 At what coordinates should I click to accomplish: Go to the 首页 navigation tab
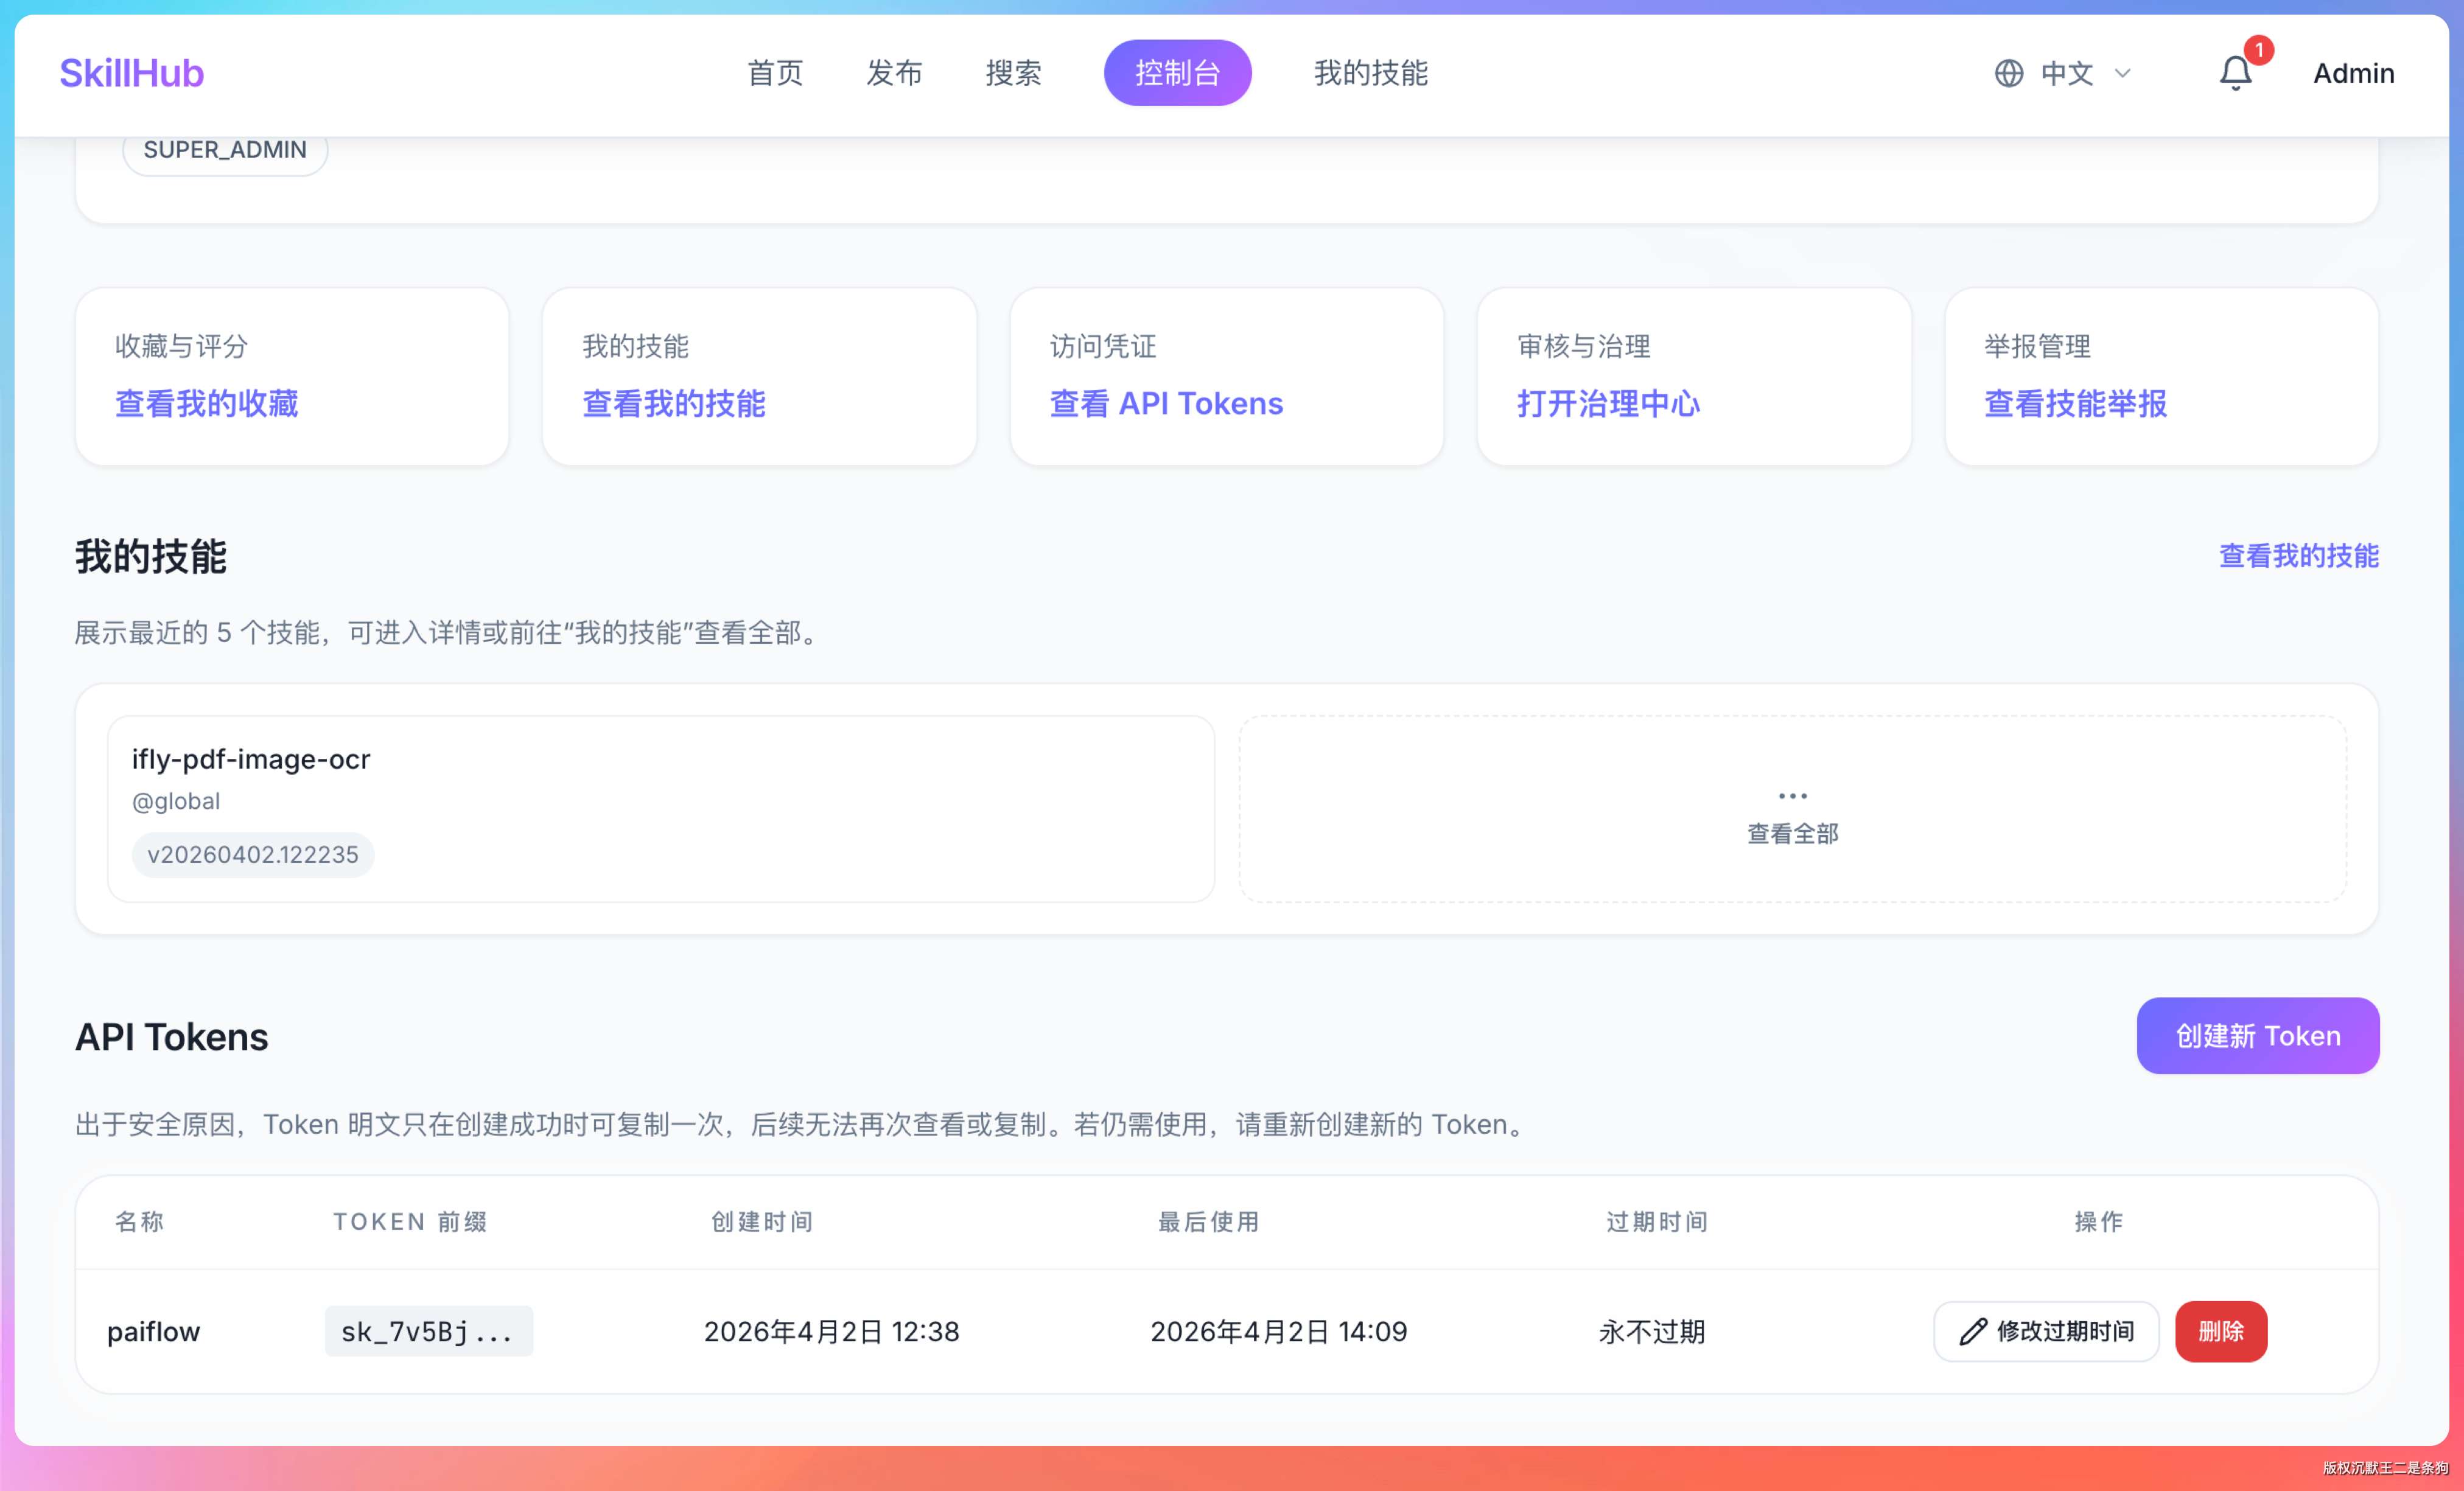775,73
